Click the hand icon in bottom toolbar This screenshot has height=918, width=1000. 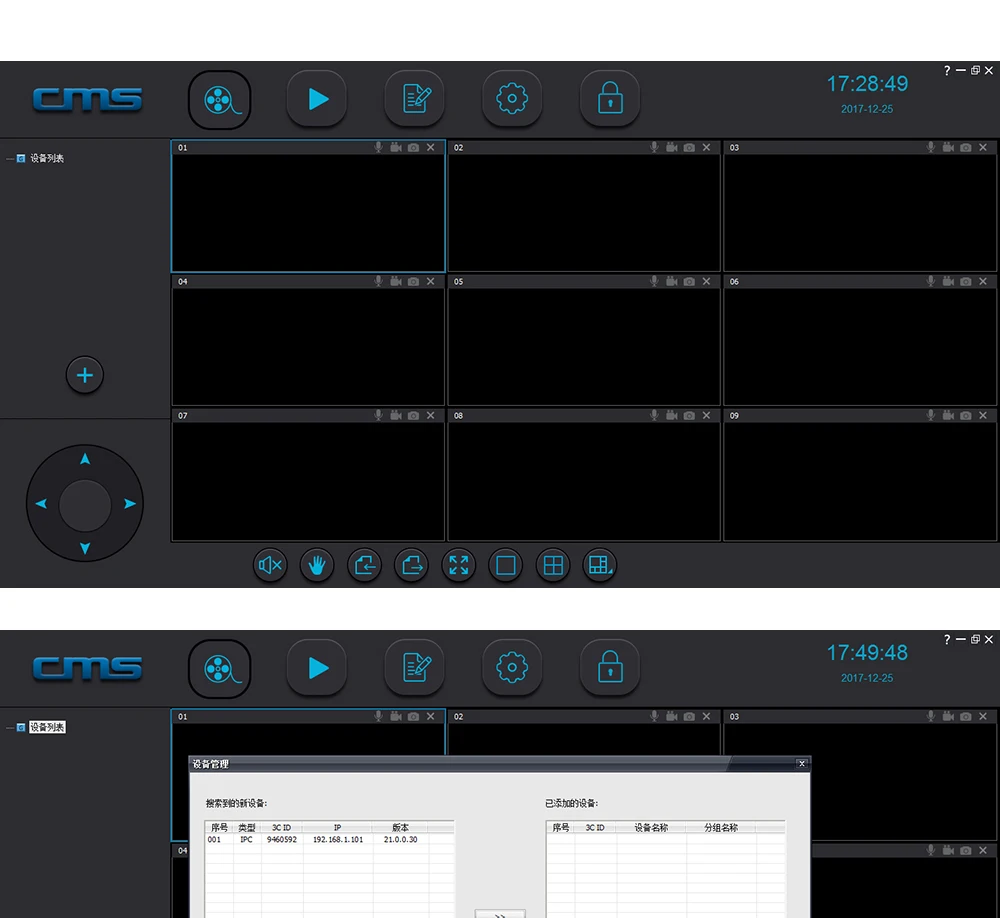pos(318,565)
